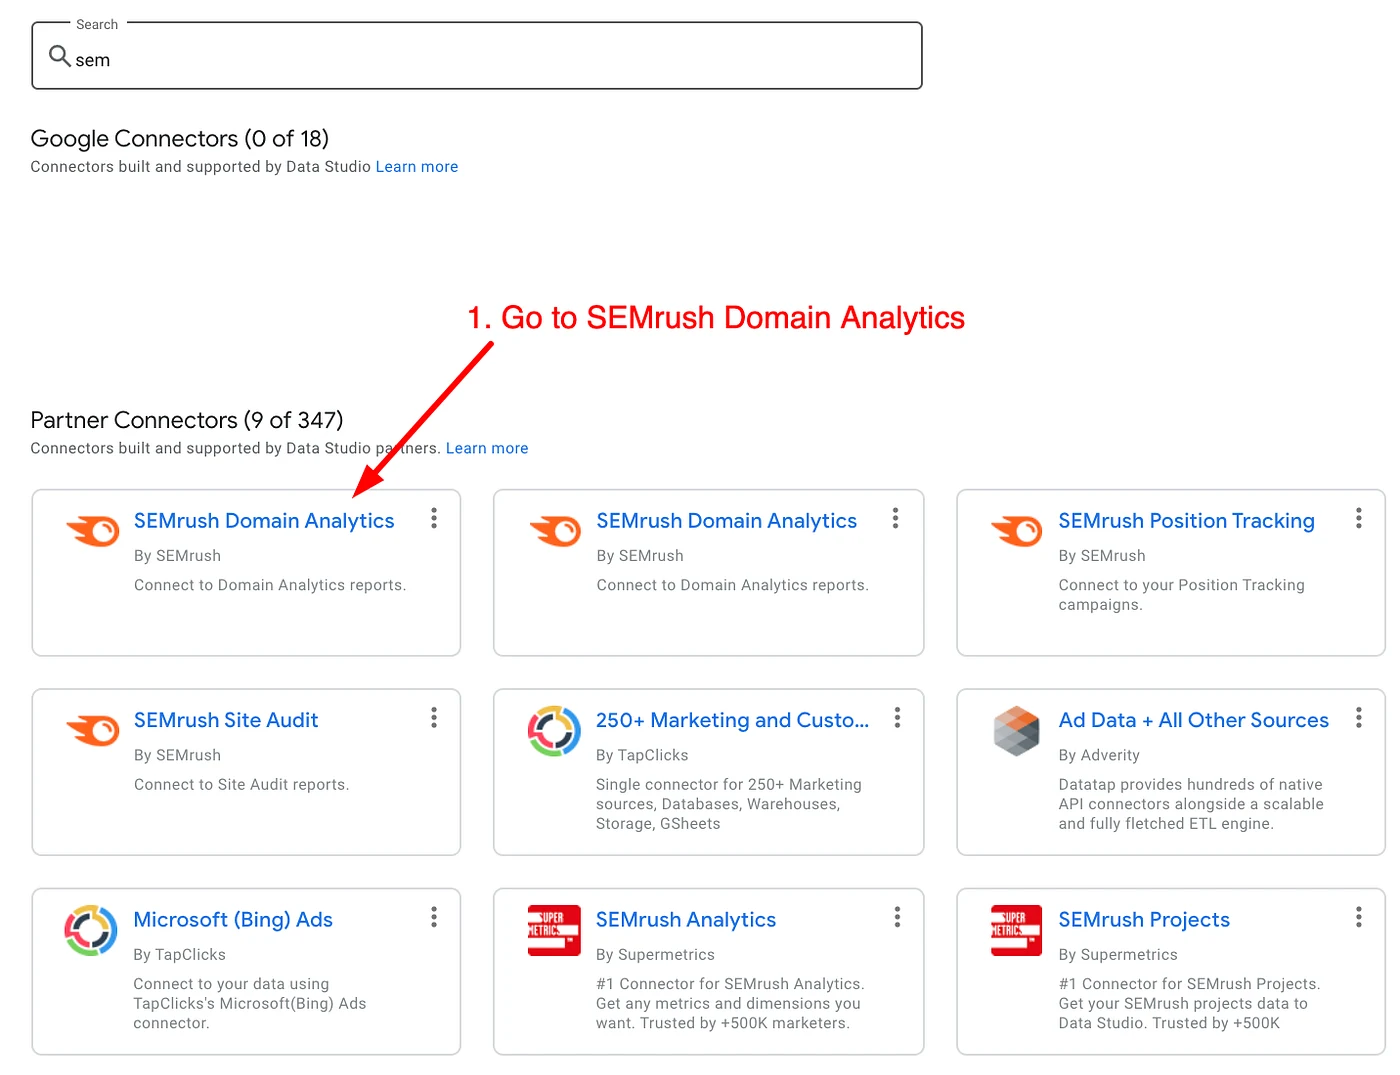Click the "Google Connectors (0 of 18)" heading
Screen dimensions: 1400x1075
click(180, 139)
